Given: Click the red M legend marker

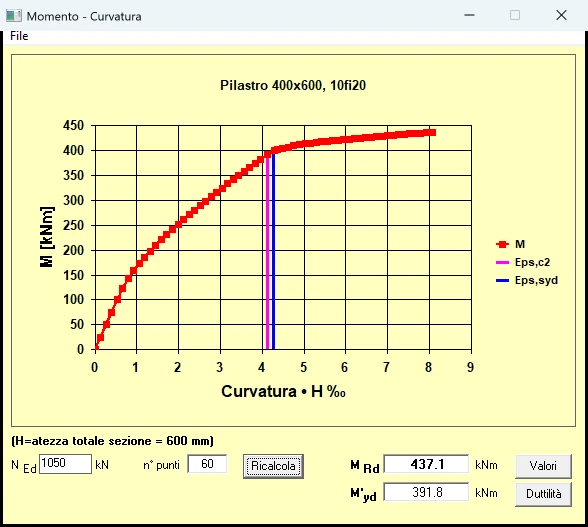Looking at the screenshot, I should coord(502,245).
